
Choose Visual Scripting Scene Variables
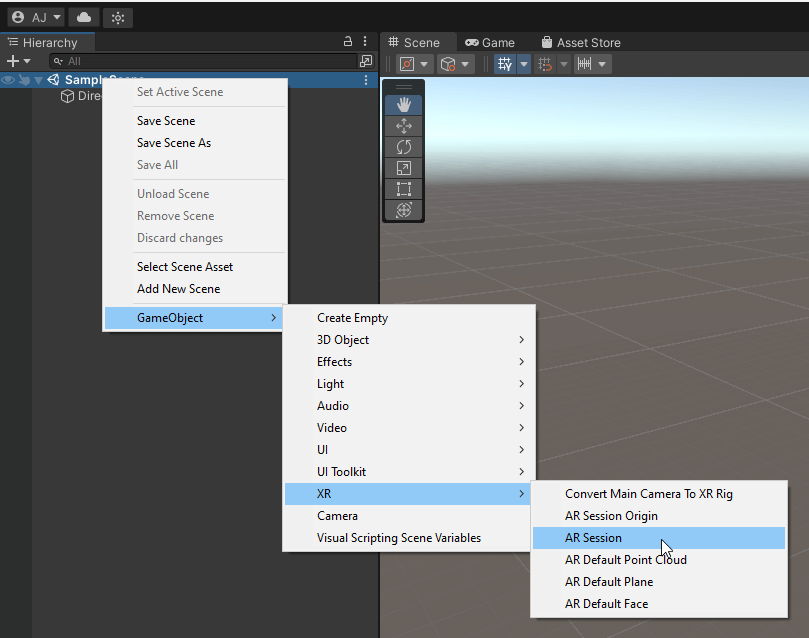pyautogui.click(x=409, y=538)
